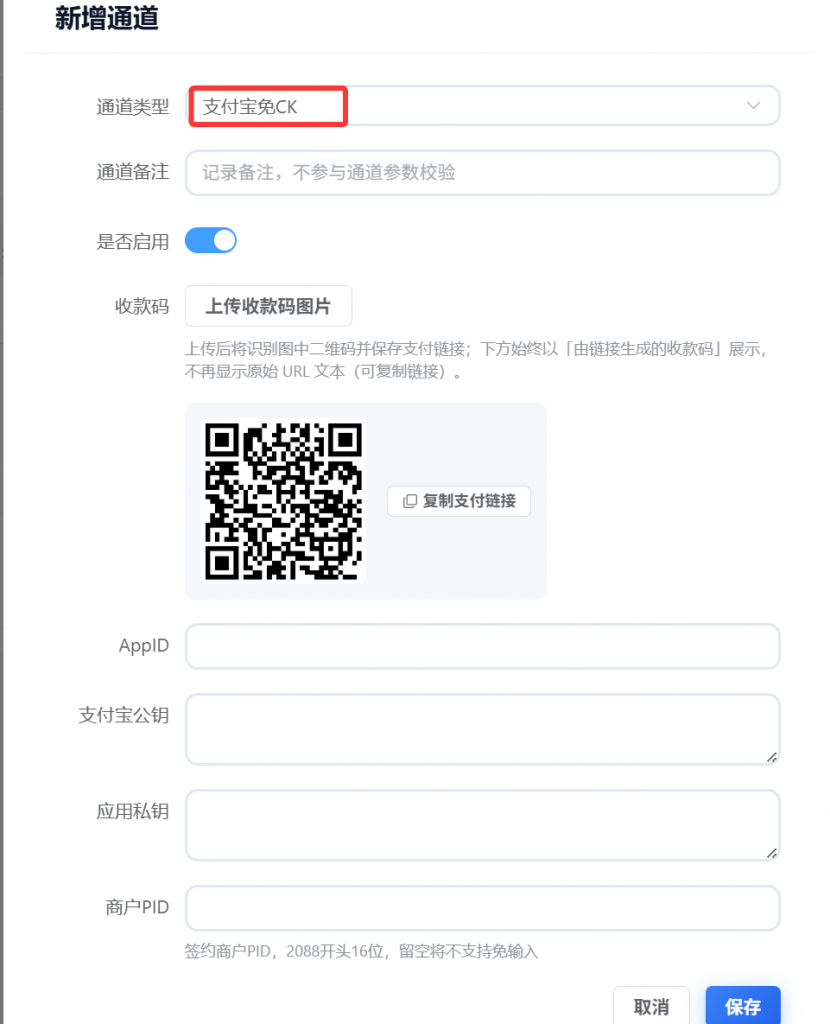
Task: Focus the 支付宝公钥 text area
Action: 483,729
